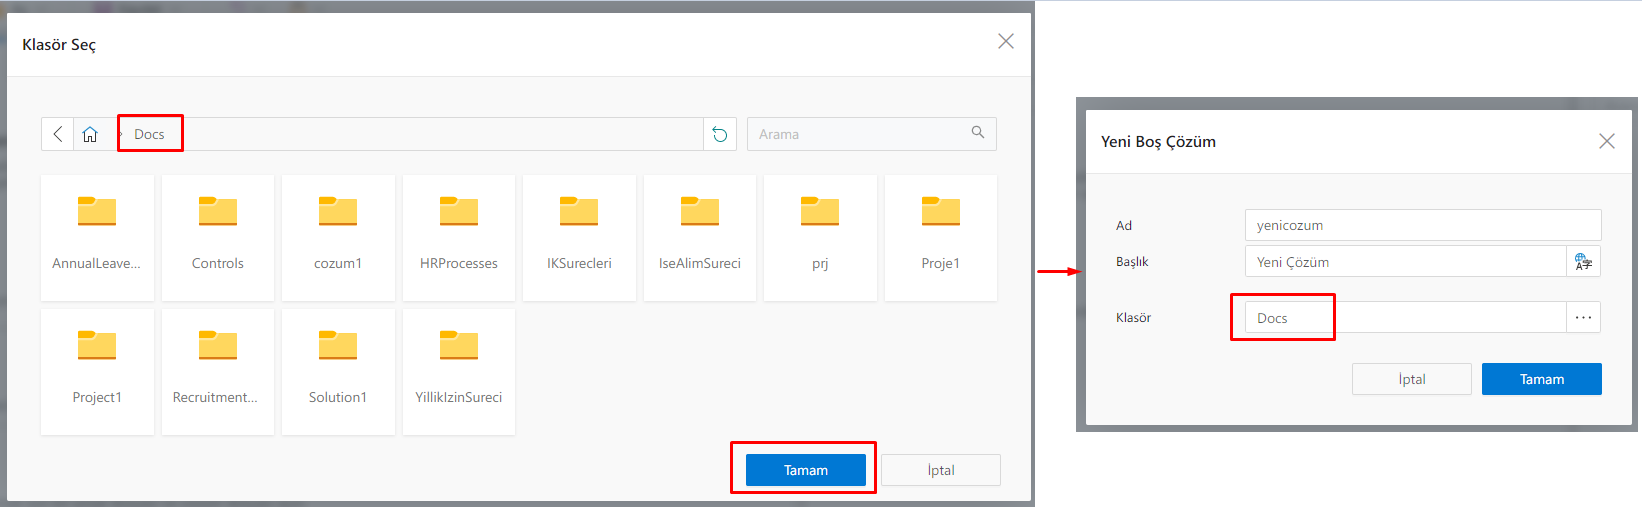Click the Ad field containing yenicozum
Viewport: 1642px width, 512px height.
tap(1423, 225)
